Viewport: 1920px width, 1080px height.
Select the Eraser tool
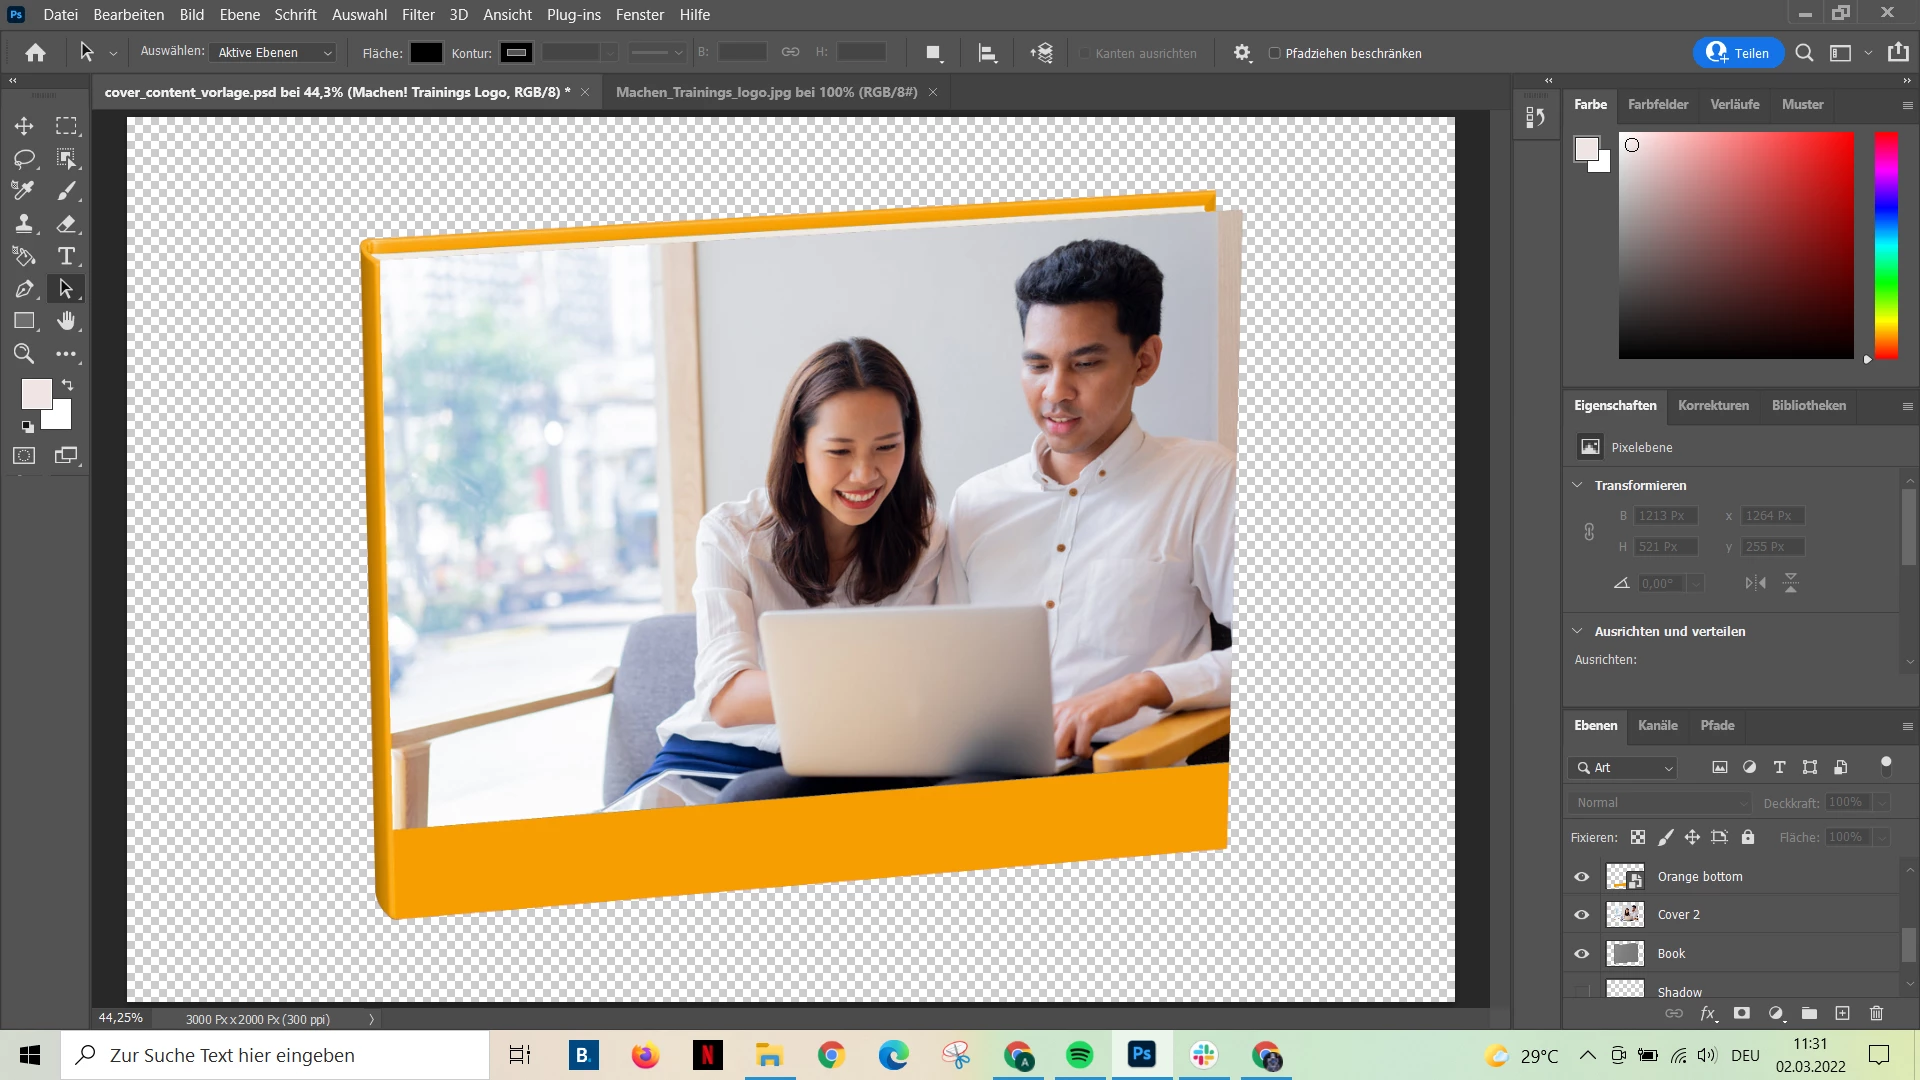point(67,224)
